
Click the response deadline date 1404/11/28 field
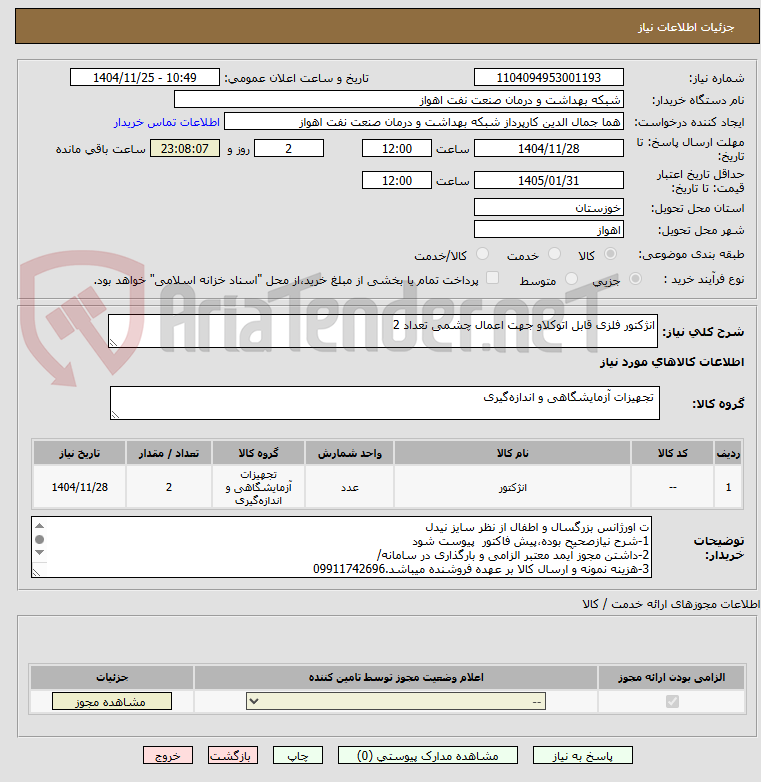click(x=549, y=149)
